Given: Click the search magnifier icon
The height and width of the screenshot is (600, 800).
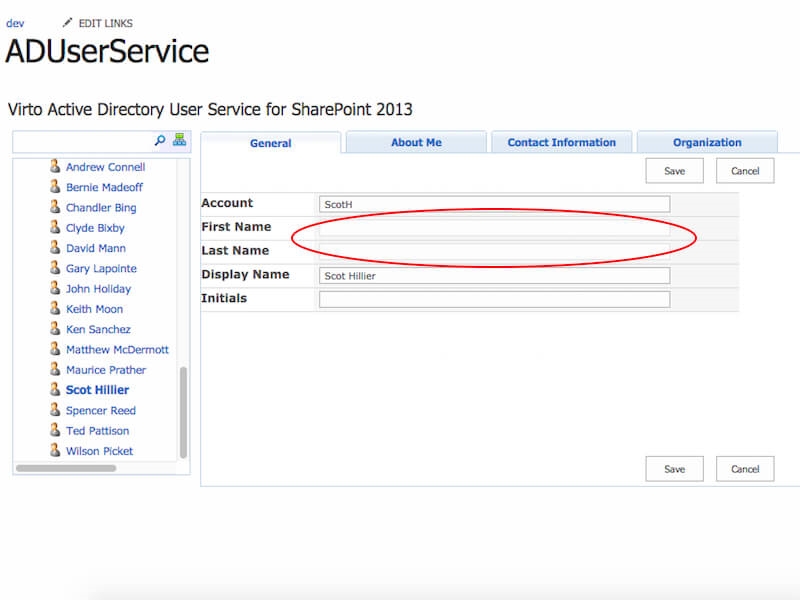Looking at the screenshot, I should 160,140.
